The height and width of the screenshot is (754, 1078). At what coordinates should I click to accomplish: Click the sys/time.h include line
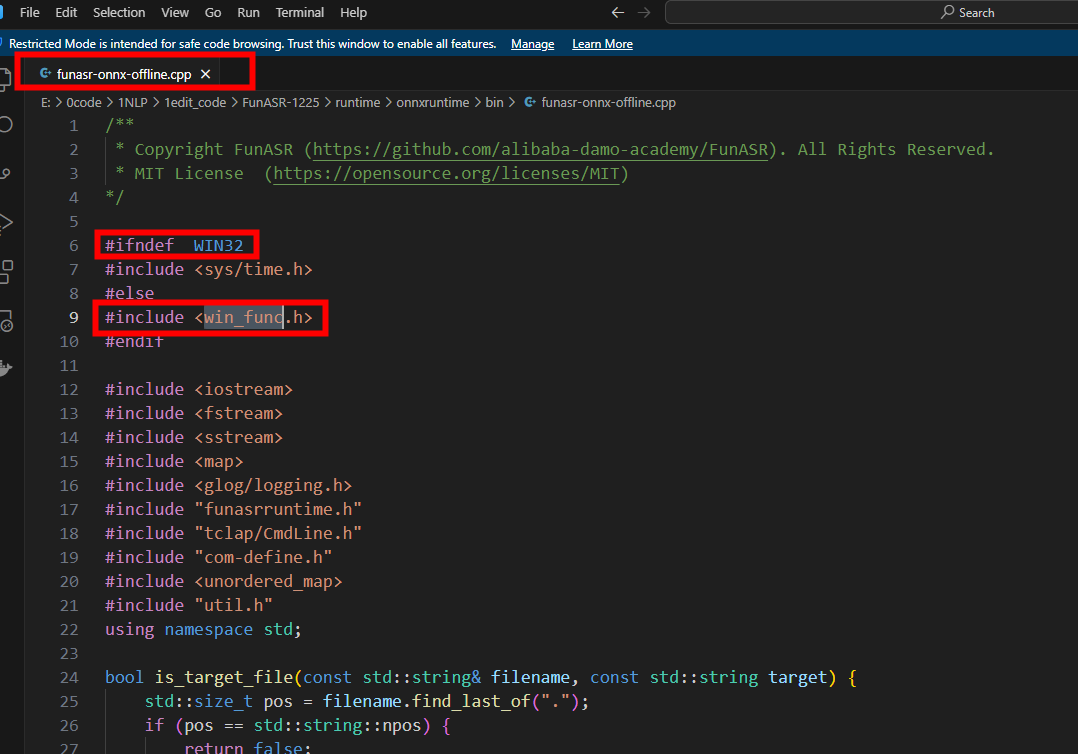pos(208,269)
